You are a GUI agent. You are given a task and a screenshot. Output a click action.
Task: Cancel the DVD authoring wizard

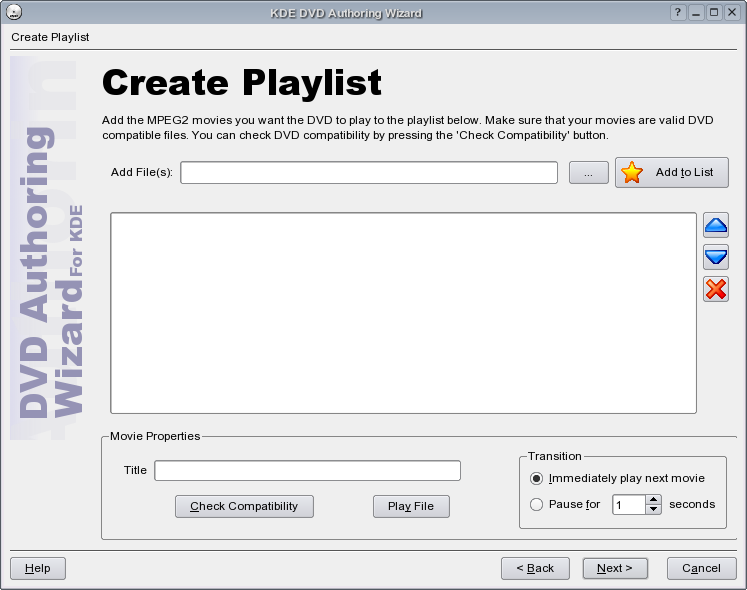point(701,569)
